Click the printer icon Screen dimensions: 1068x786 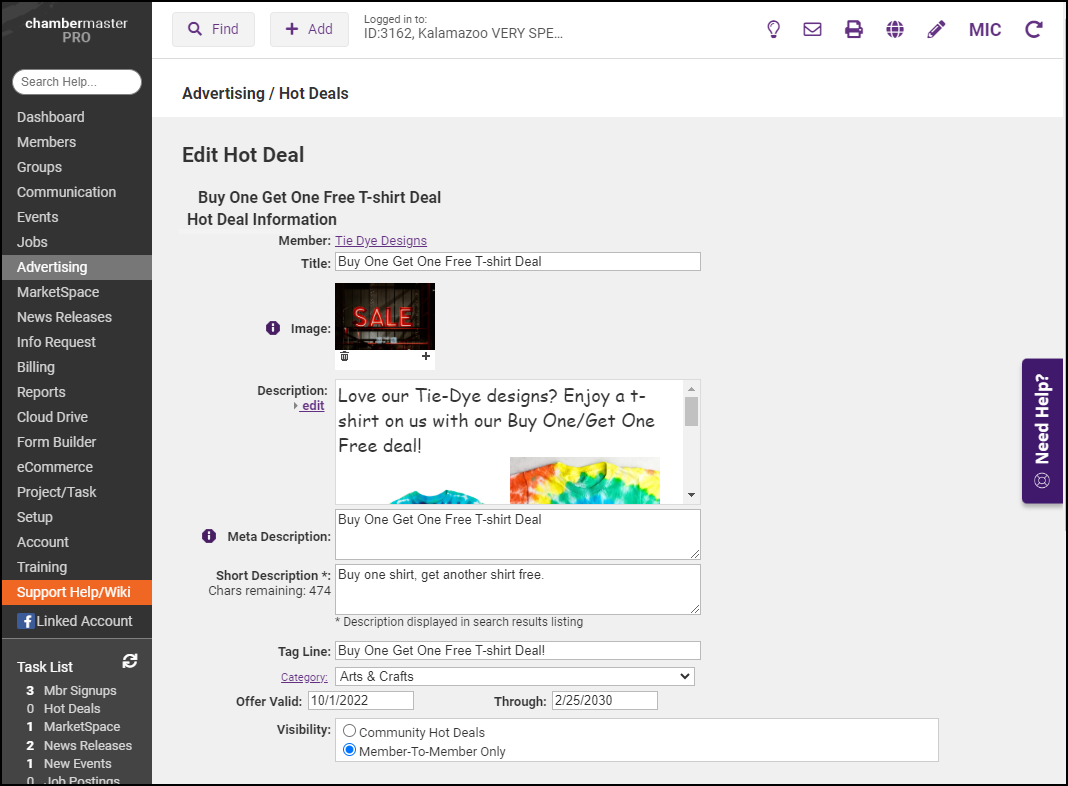(853, 29)
